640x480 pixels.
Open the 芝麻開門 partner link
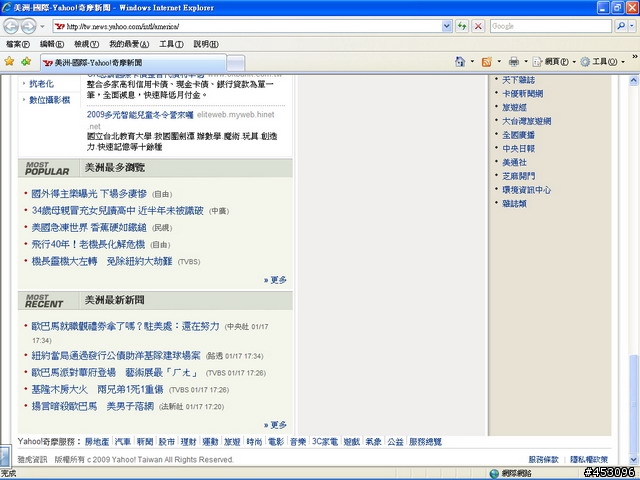click(x=518, y=176)
